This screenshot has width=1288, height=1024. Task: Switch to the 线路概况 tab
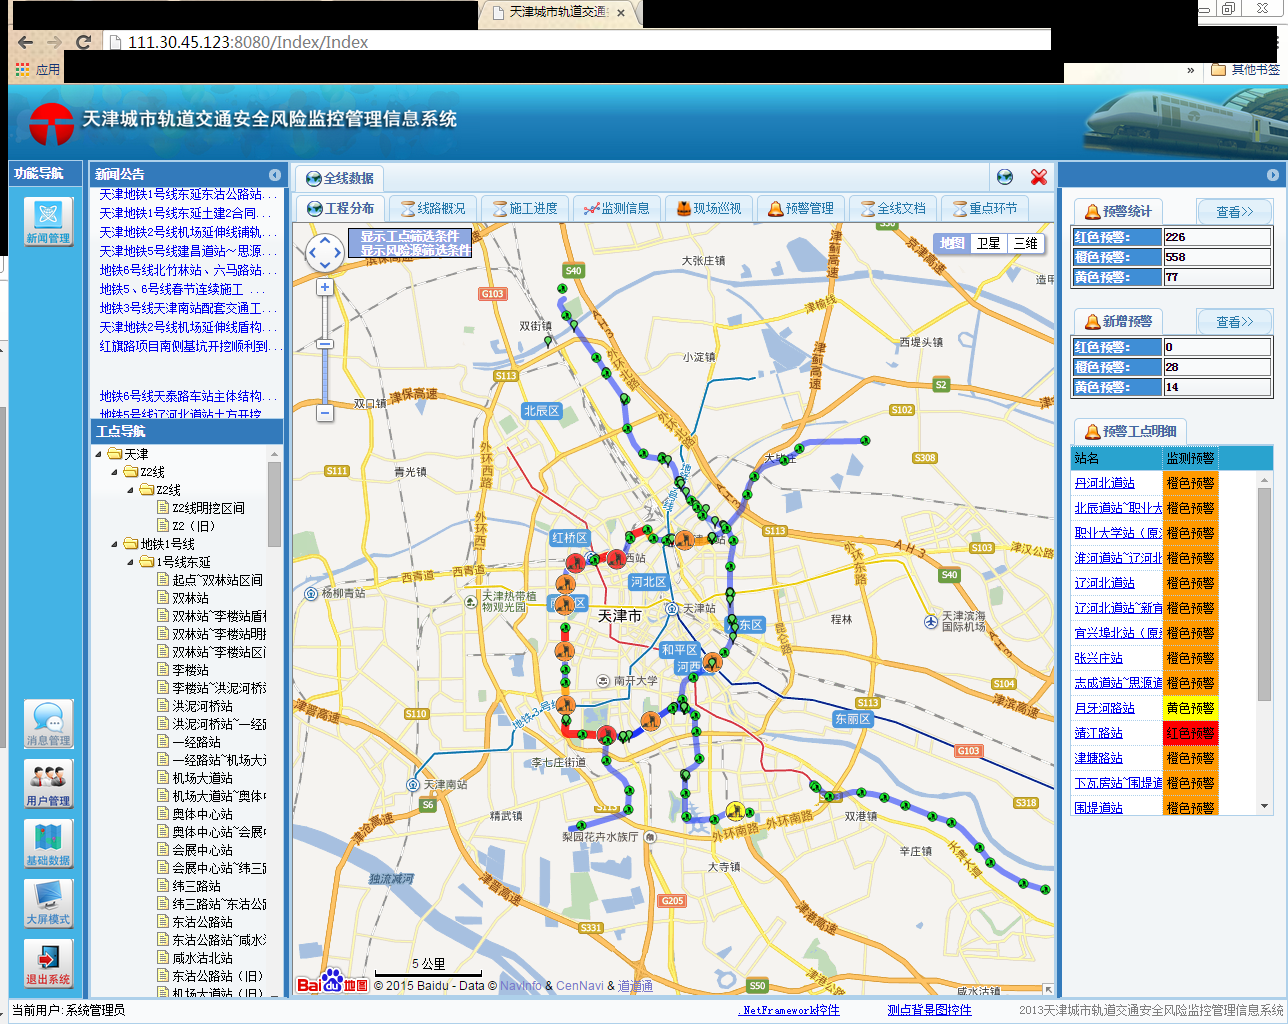point(433,208)
